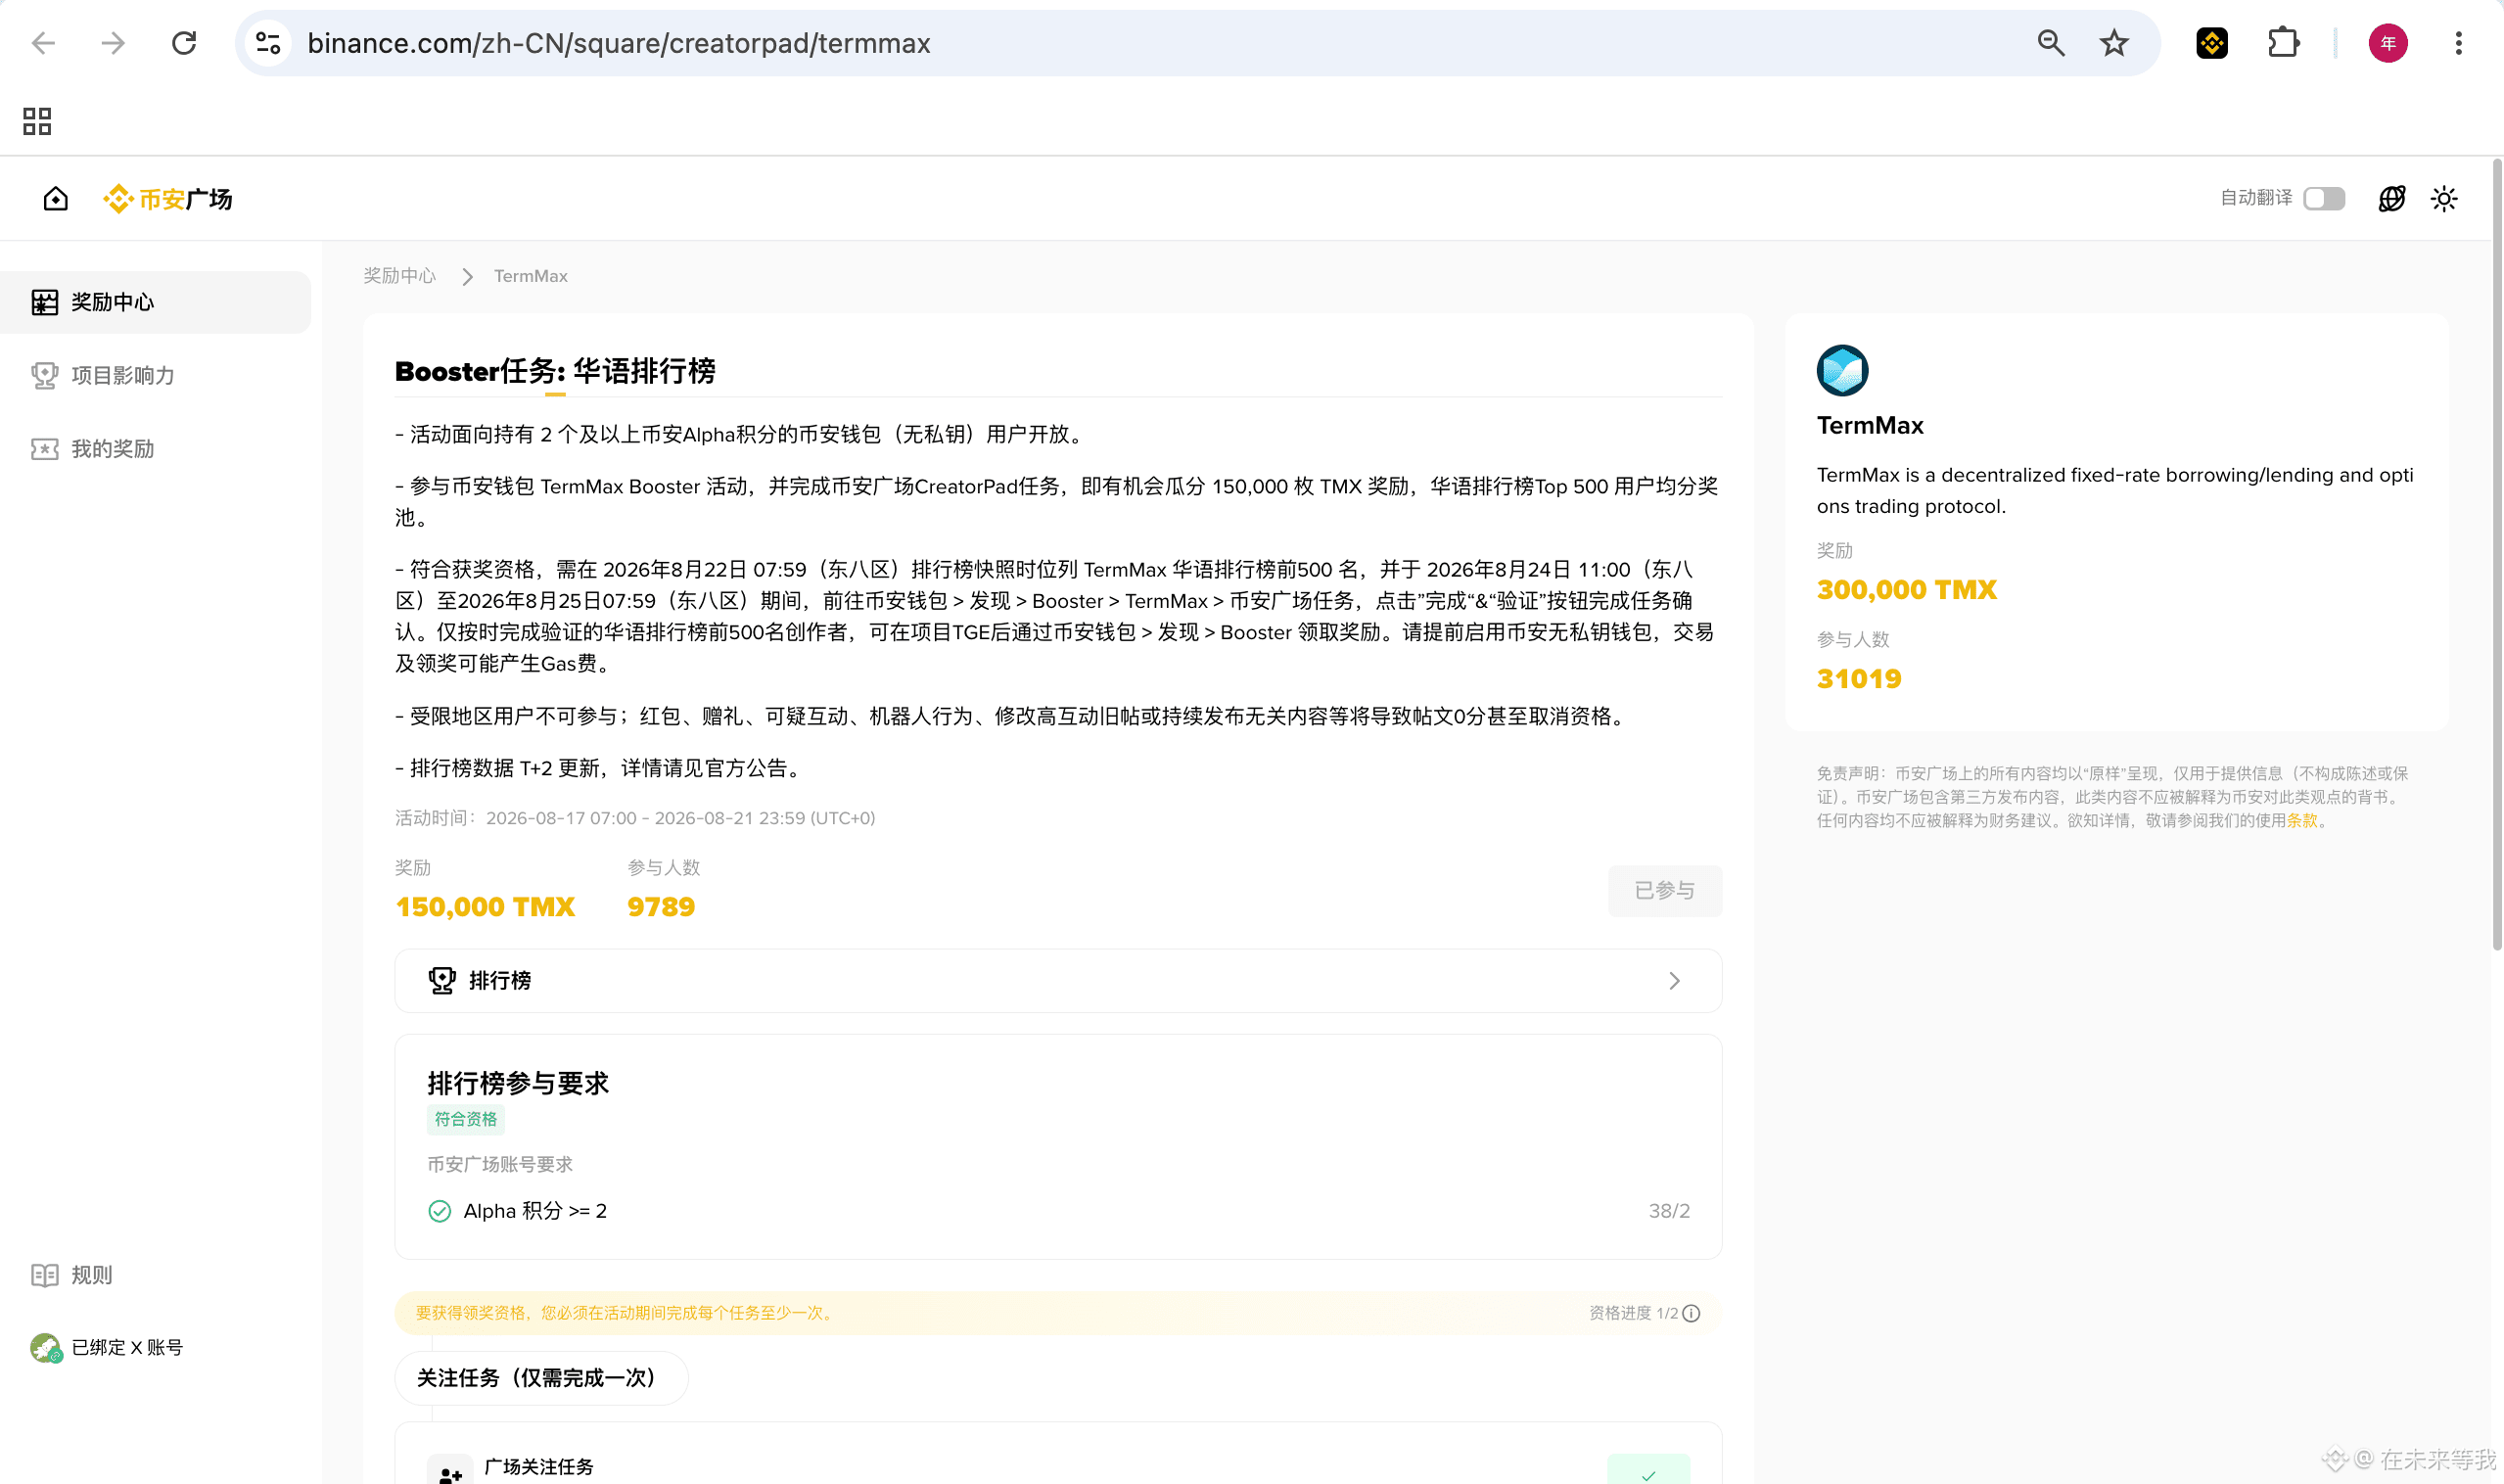Click the 符合资格 eligibility tag
The image size is (2504, 1484).
coord(466,1119)
